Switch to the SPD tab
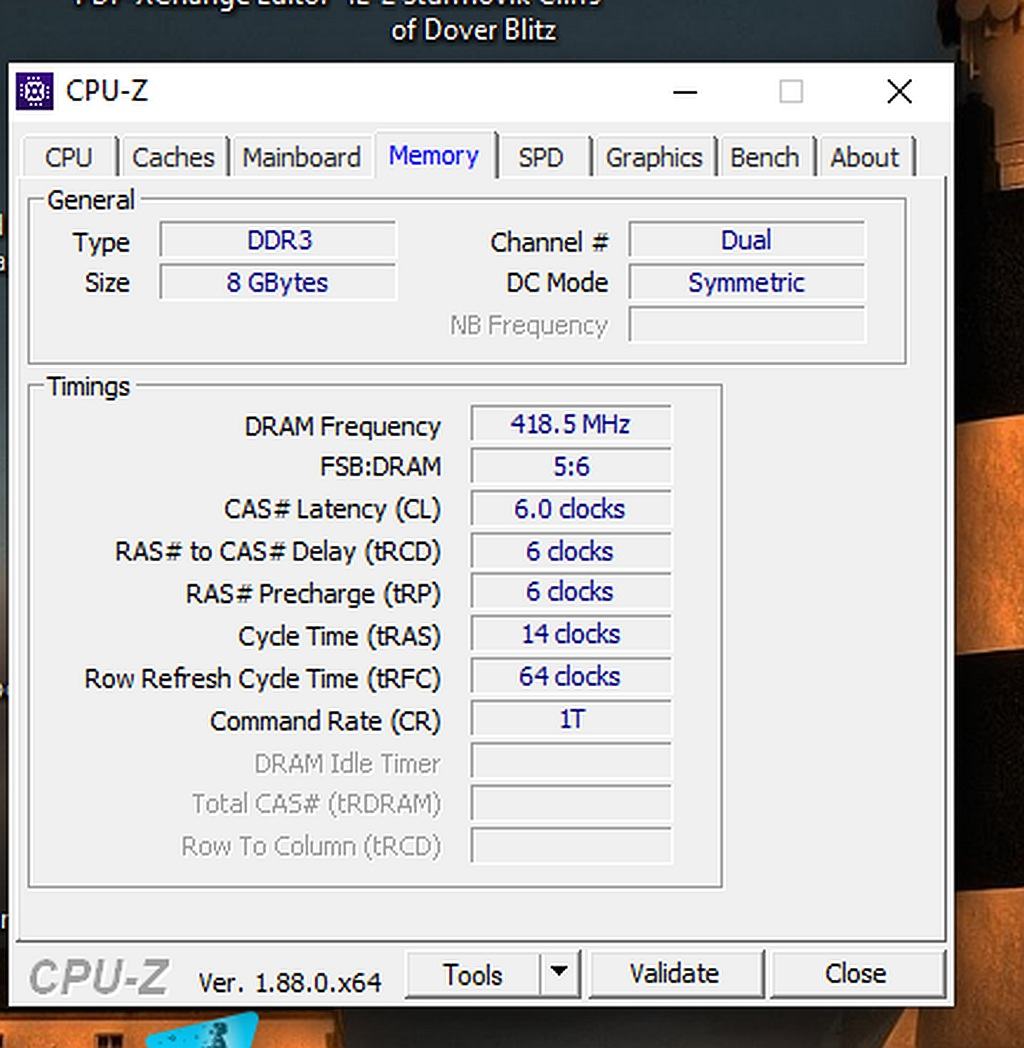Image resolution: width=1024 pixels, height=1048 pixels. (x=541, y=158)
